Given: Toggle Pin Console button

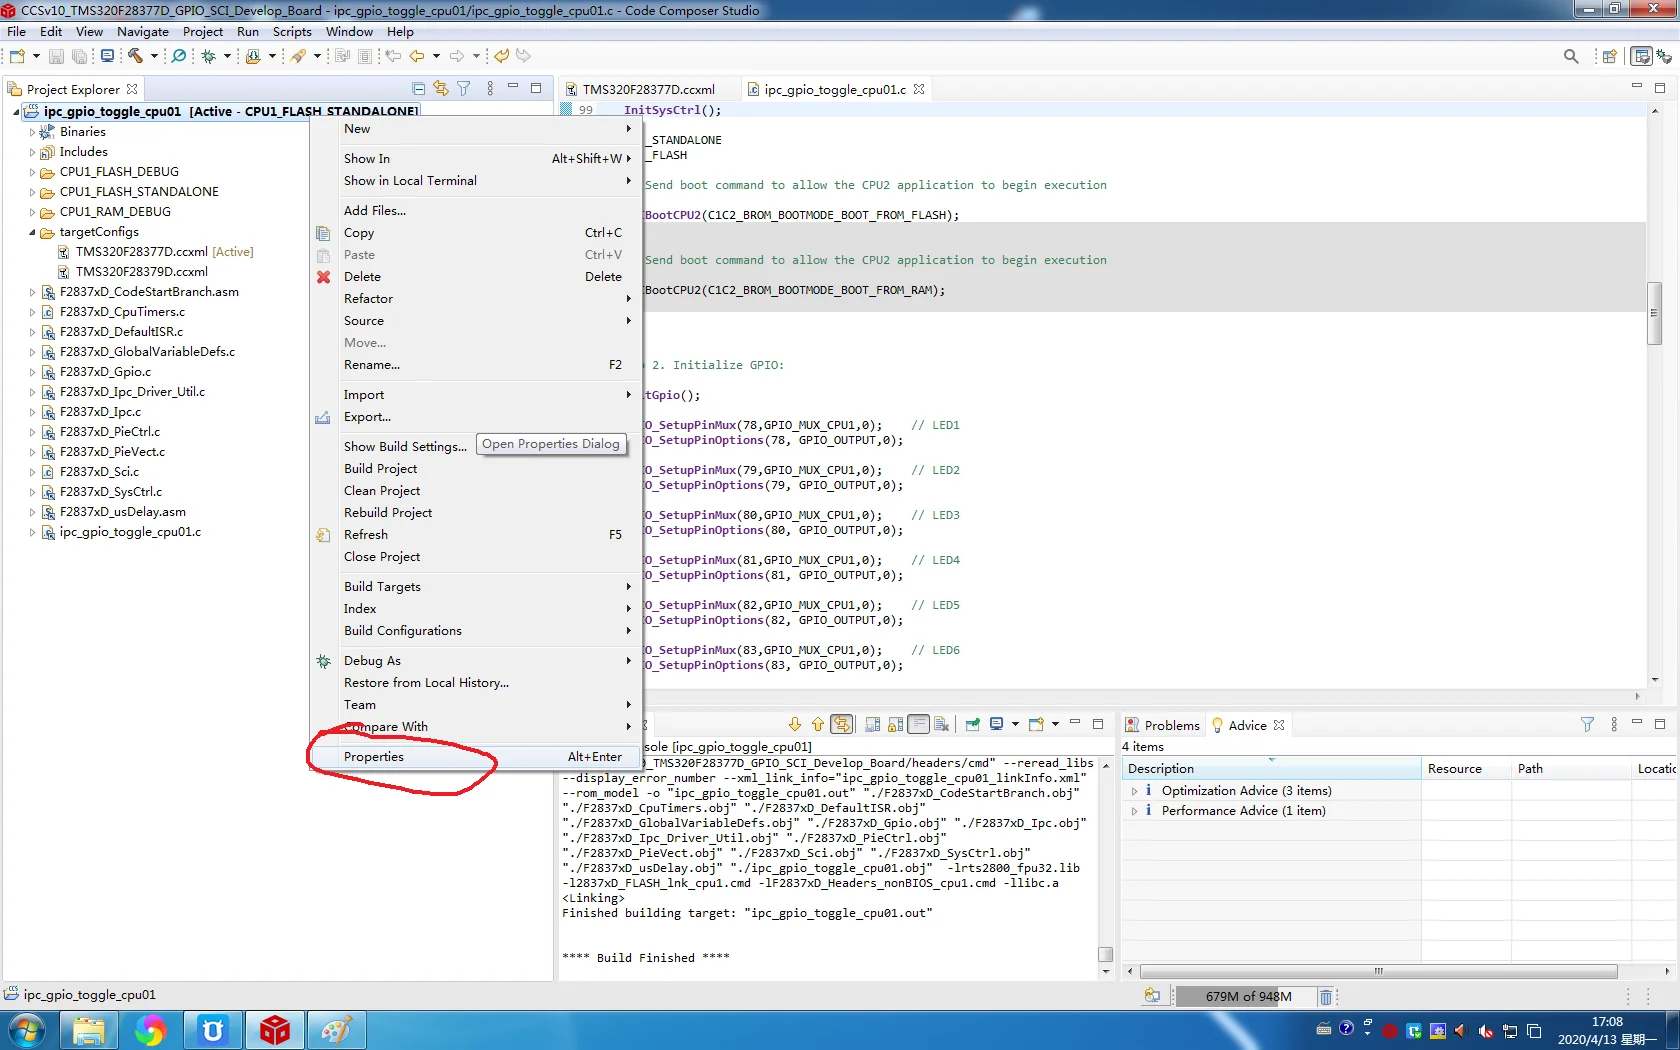Looking at the screenshot, I should pyautogui.click(x=972, y=724).
